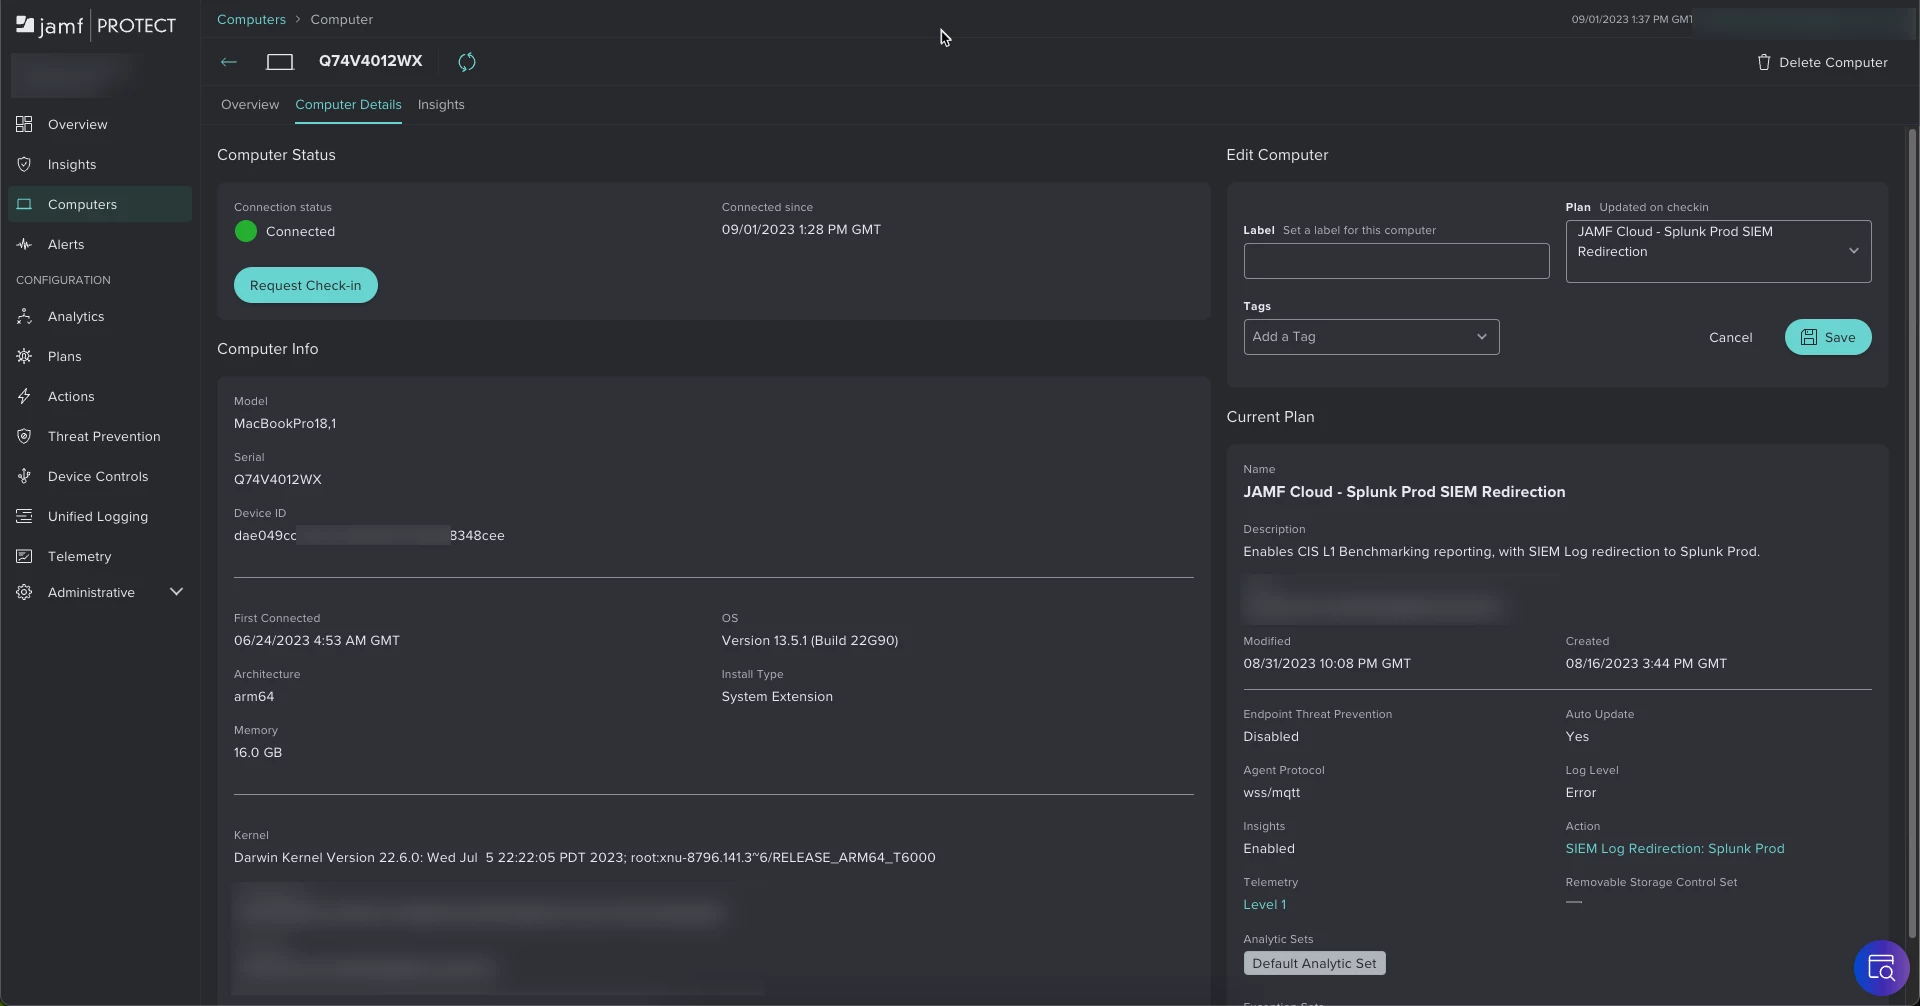The image size is (1920, 1006).
Task: Open Alerts in the sidebar
Action: pos(100,244)
